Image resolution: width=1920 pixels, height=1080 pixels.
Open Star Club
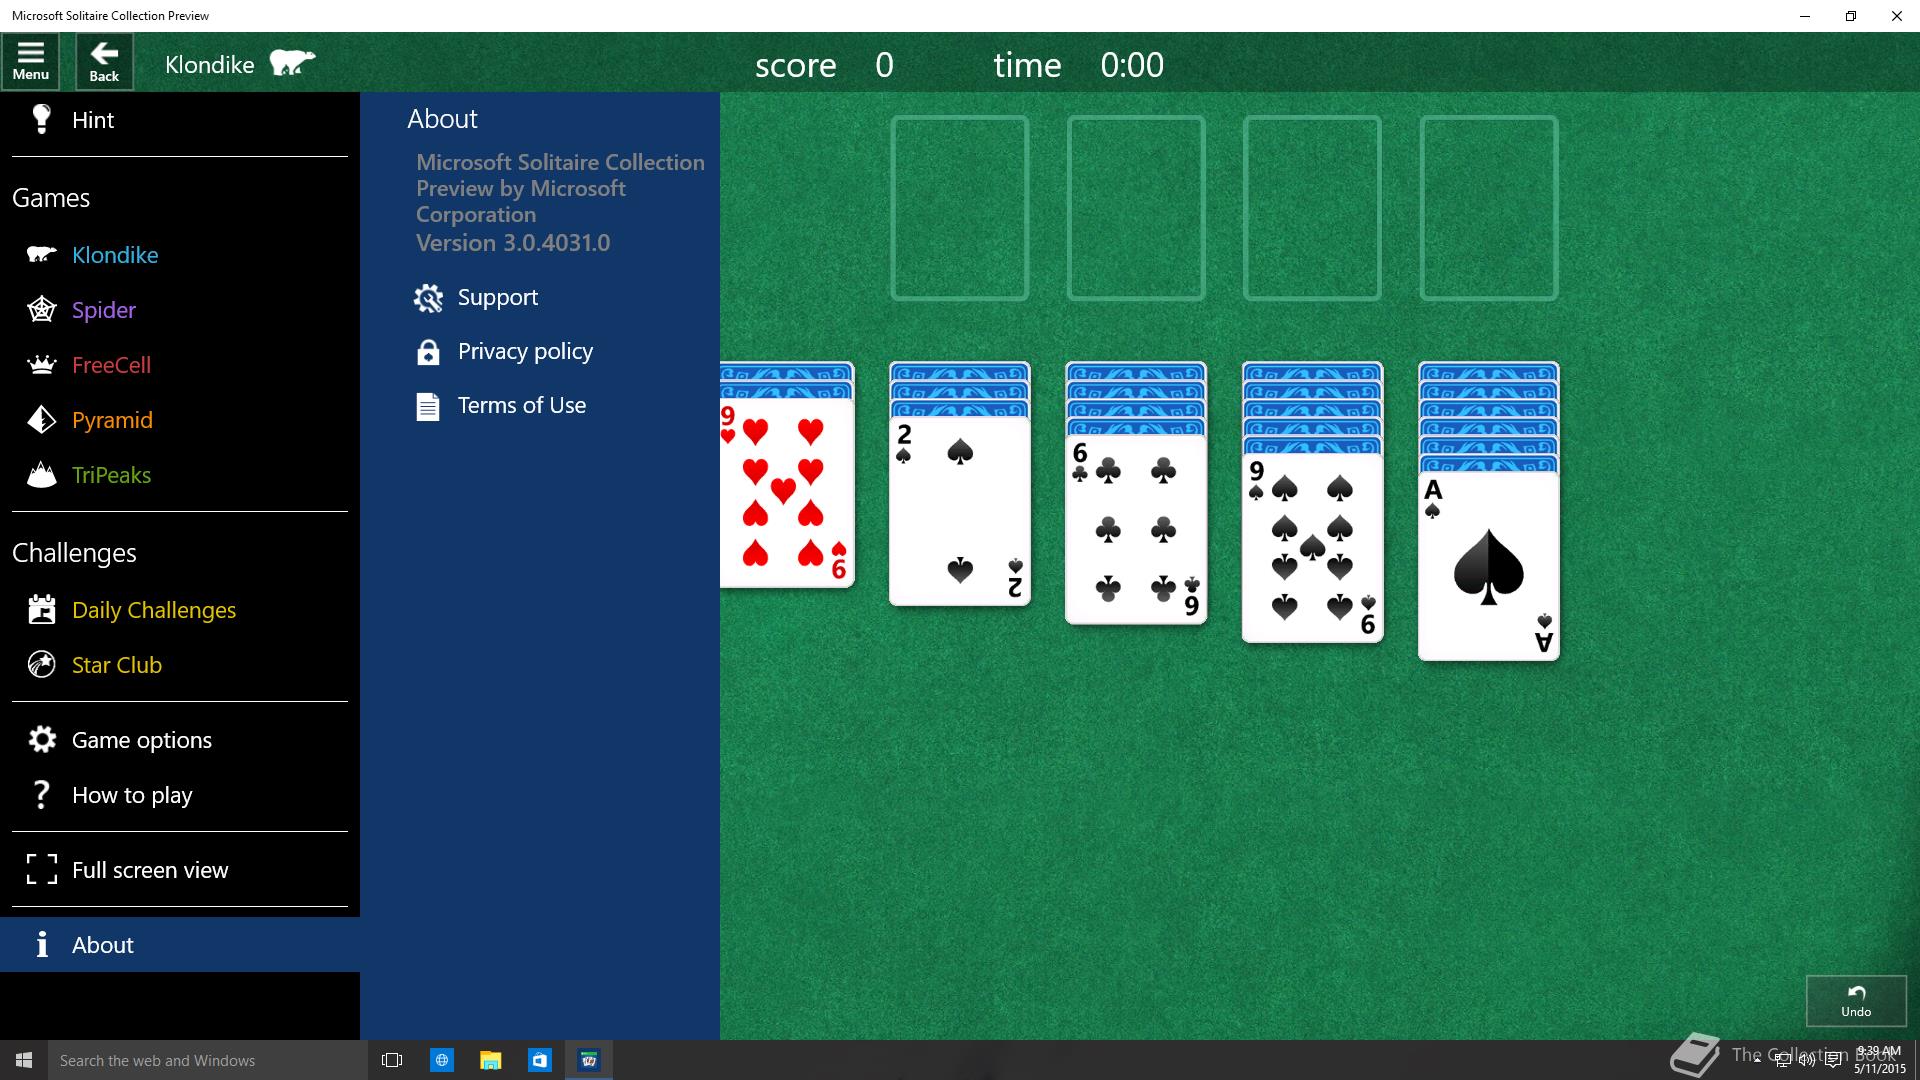pyautogui.click(x=180, y=665)
